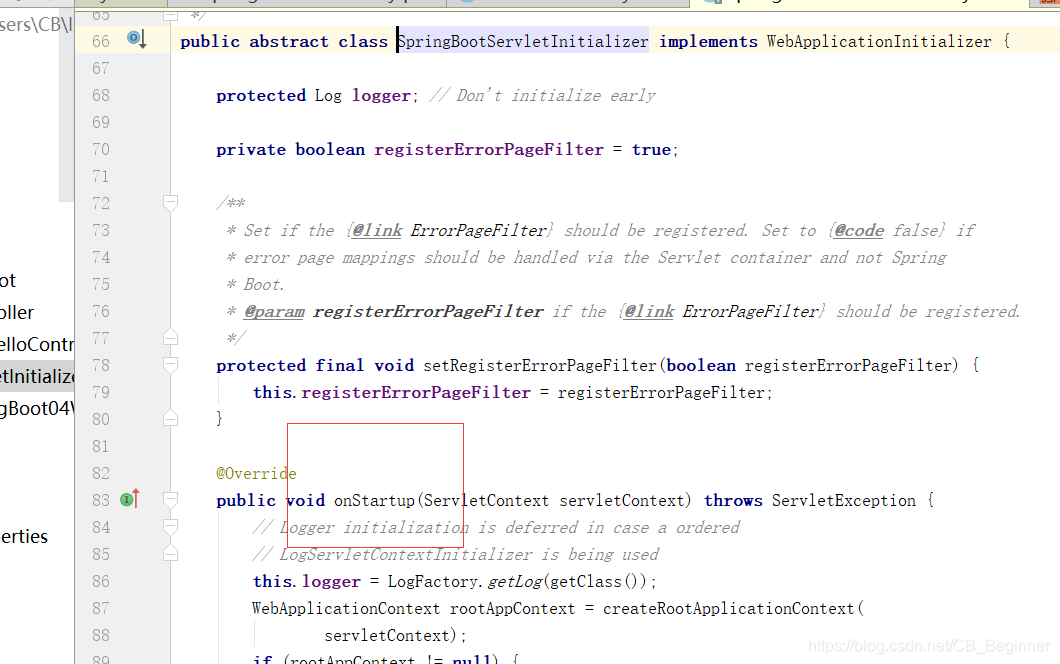This screenshot has height=664, width=1060.
Task: Click the implements-method gutter icon on line 83
Action: (x=130, y=499)
